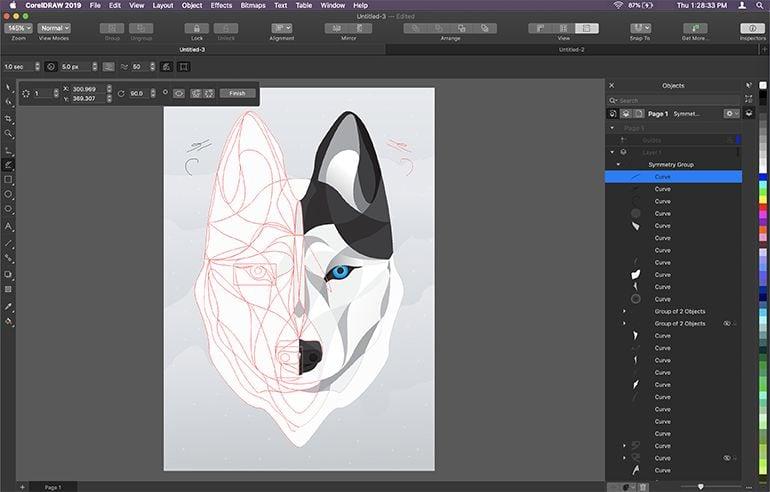The width and height of the screenshot is (770, 492).
Task: Select the Text tool in the toolbox
Action: pos(9,226)
